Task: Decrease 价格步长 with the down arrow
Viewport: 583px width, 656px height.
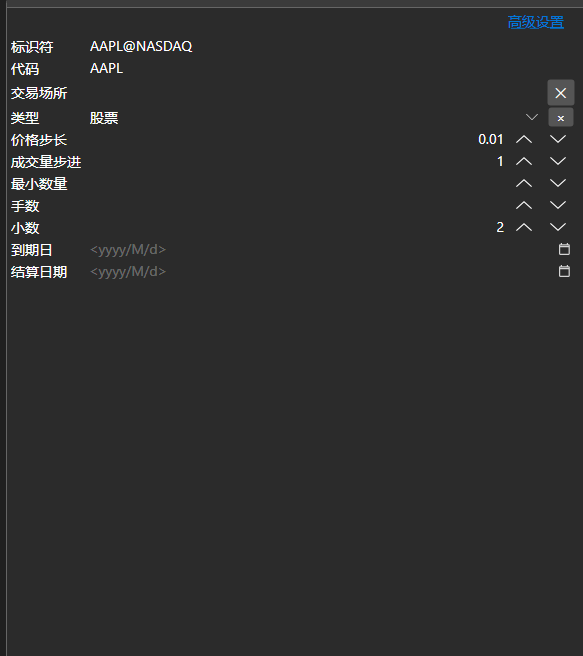Action: click(558, 139)
